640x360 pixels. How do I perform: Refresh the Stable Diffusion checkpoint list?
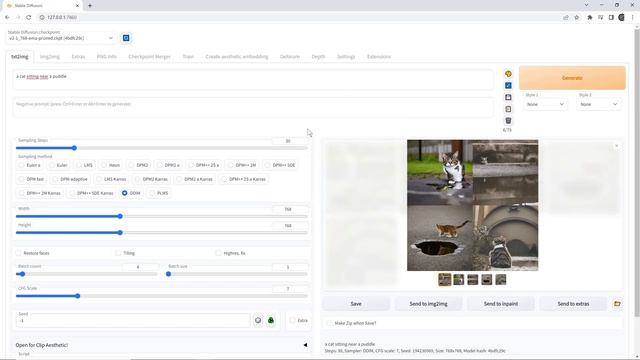tap(126, 38)
